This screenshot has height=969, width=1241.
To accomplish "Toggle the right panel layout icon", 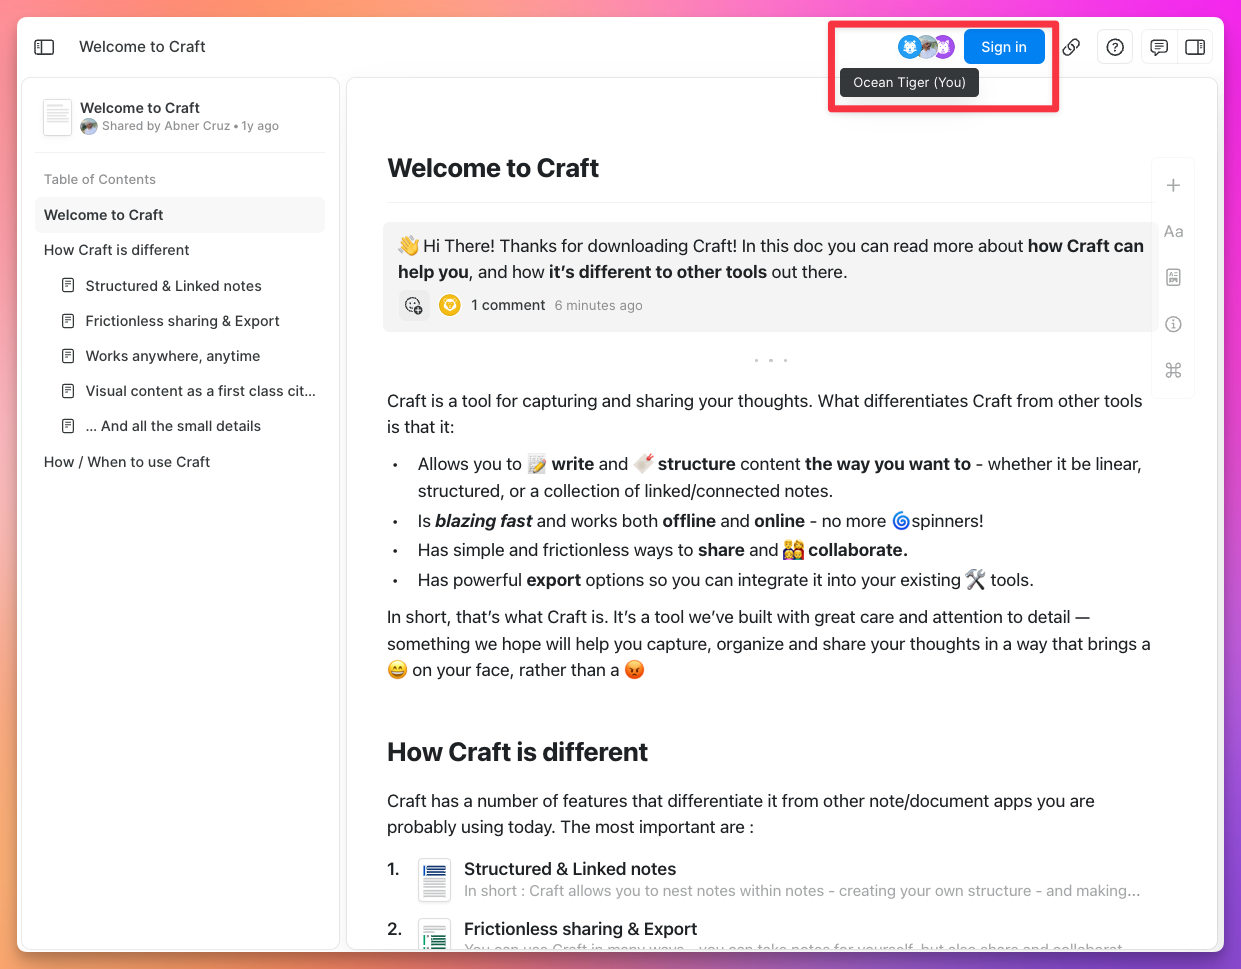I will click(x=1195, y=46).
